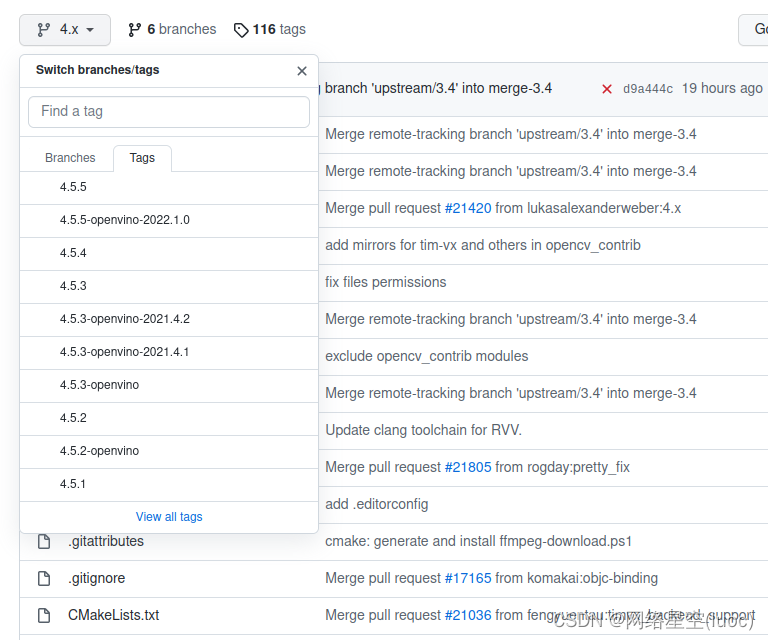
Task: Open commit 'Update clang toolchain for RVV.'
Action: coord(424,430)
